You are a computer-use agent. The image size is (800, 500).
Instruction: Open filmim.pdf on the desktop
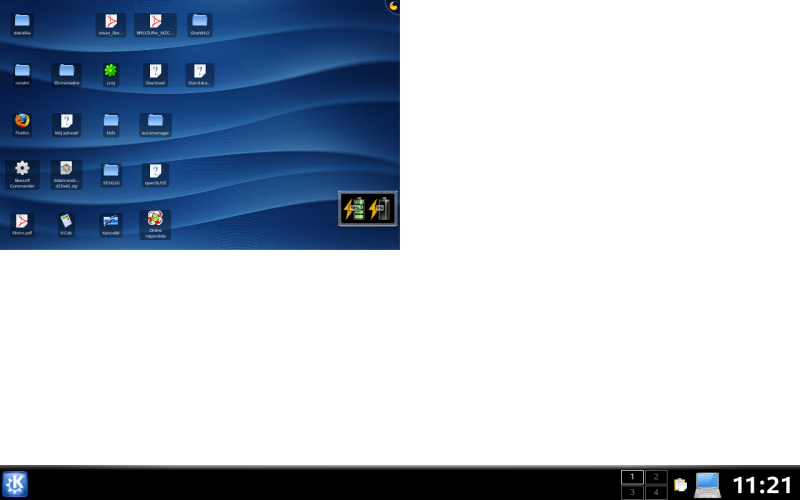point(22,224)
